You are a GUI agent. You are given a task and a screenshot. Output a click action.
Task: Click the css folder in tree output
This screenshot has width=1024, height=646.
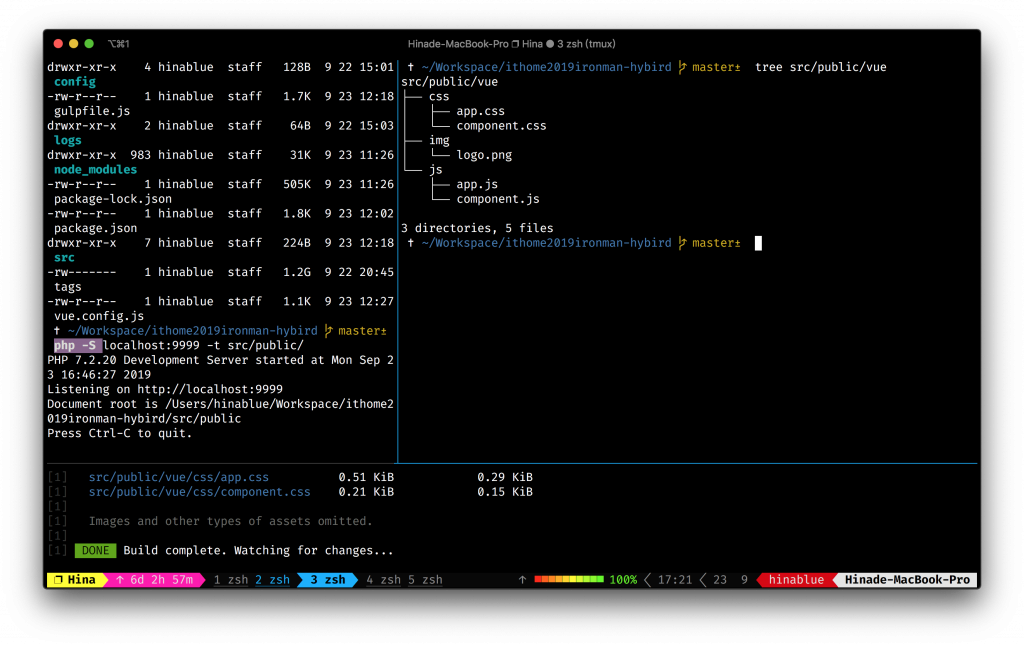[439, 97]
